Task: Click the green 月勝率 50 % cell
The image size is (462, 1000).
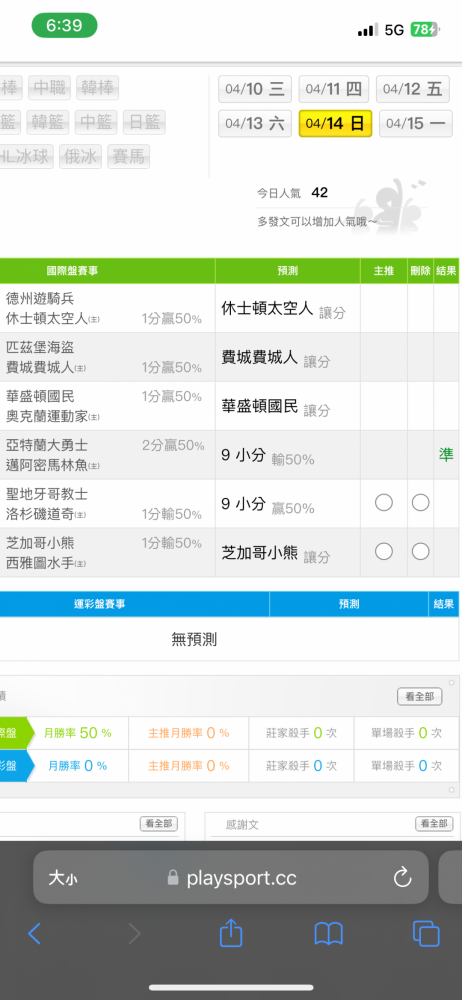Action: click(x=77, y=733)
